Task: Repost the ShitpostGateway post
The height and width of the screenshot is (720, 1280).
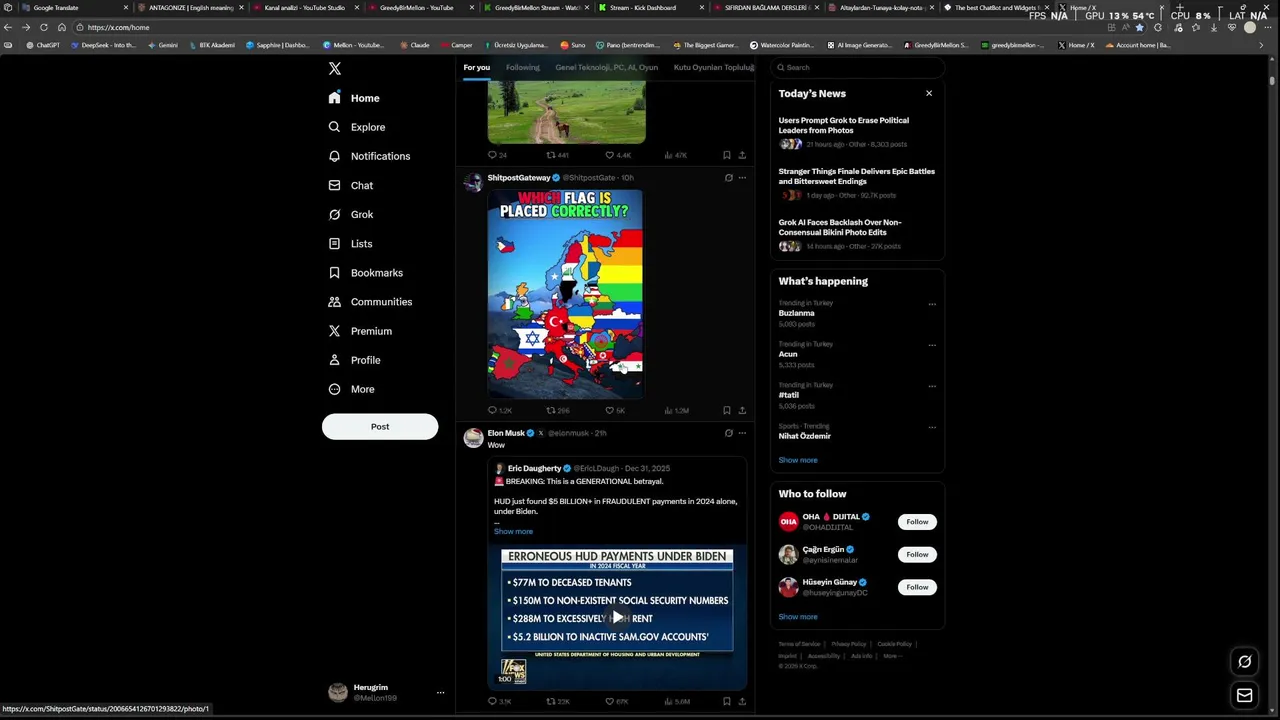Action: 558,410
